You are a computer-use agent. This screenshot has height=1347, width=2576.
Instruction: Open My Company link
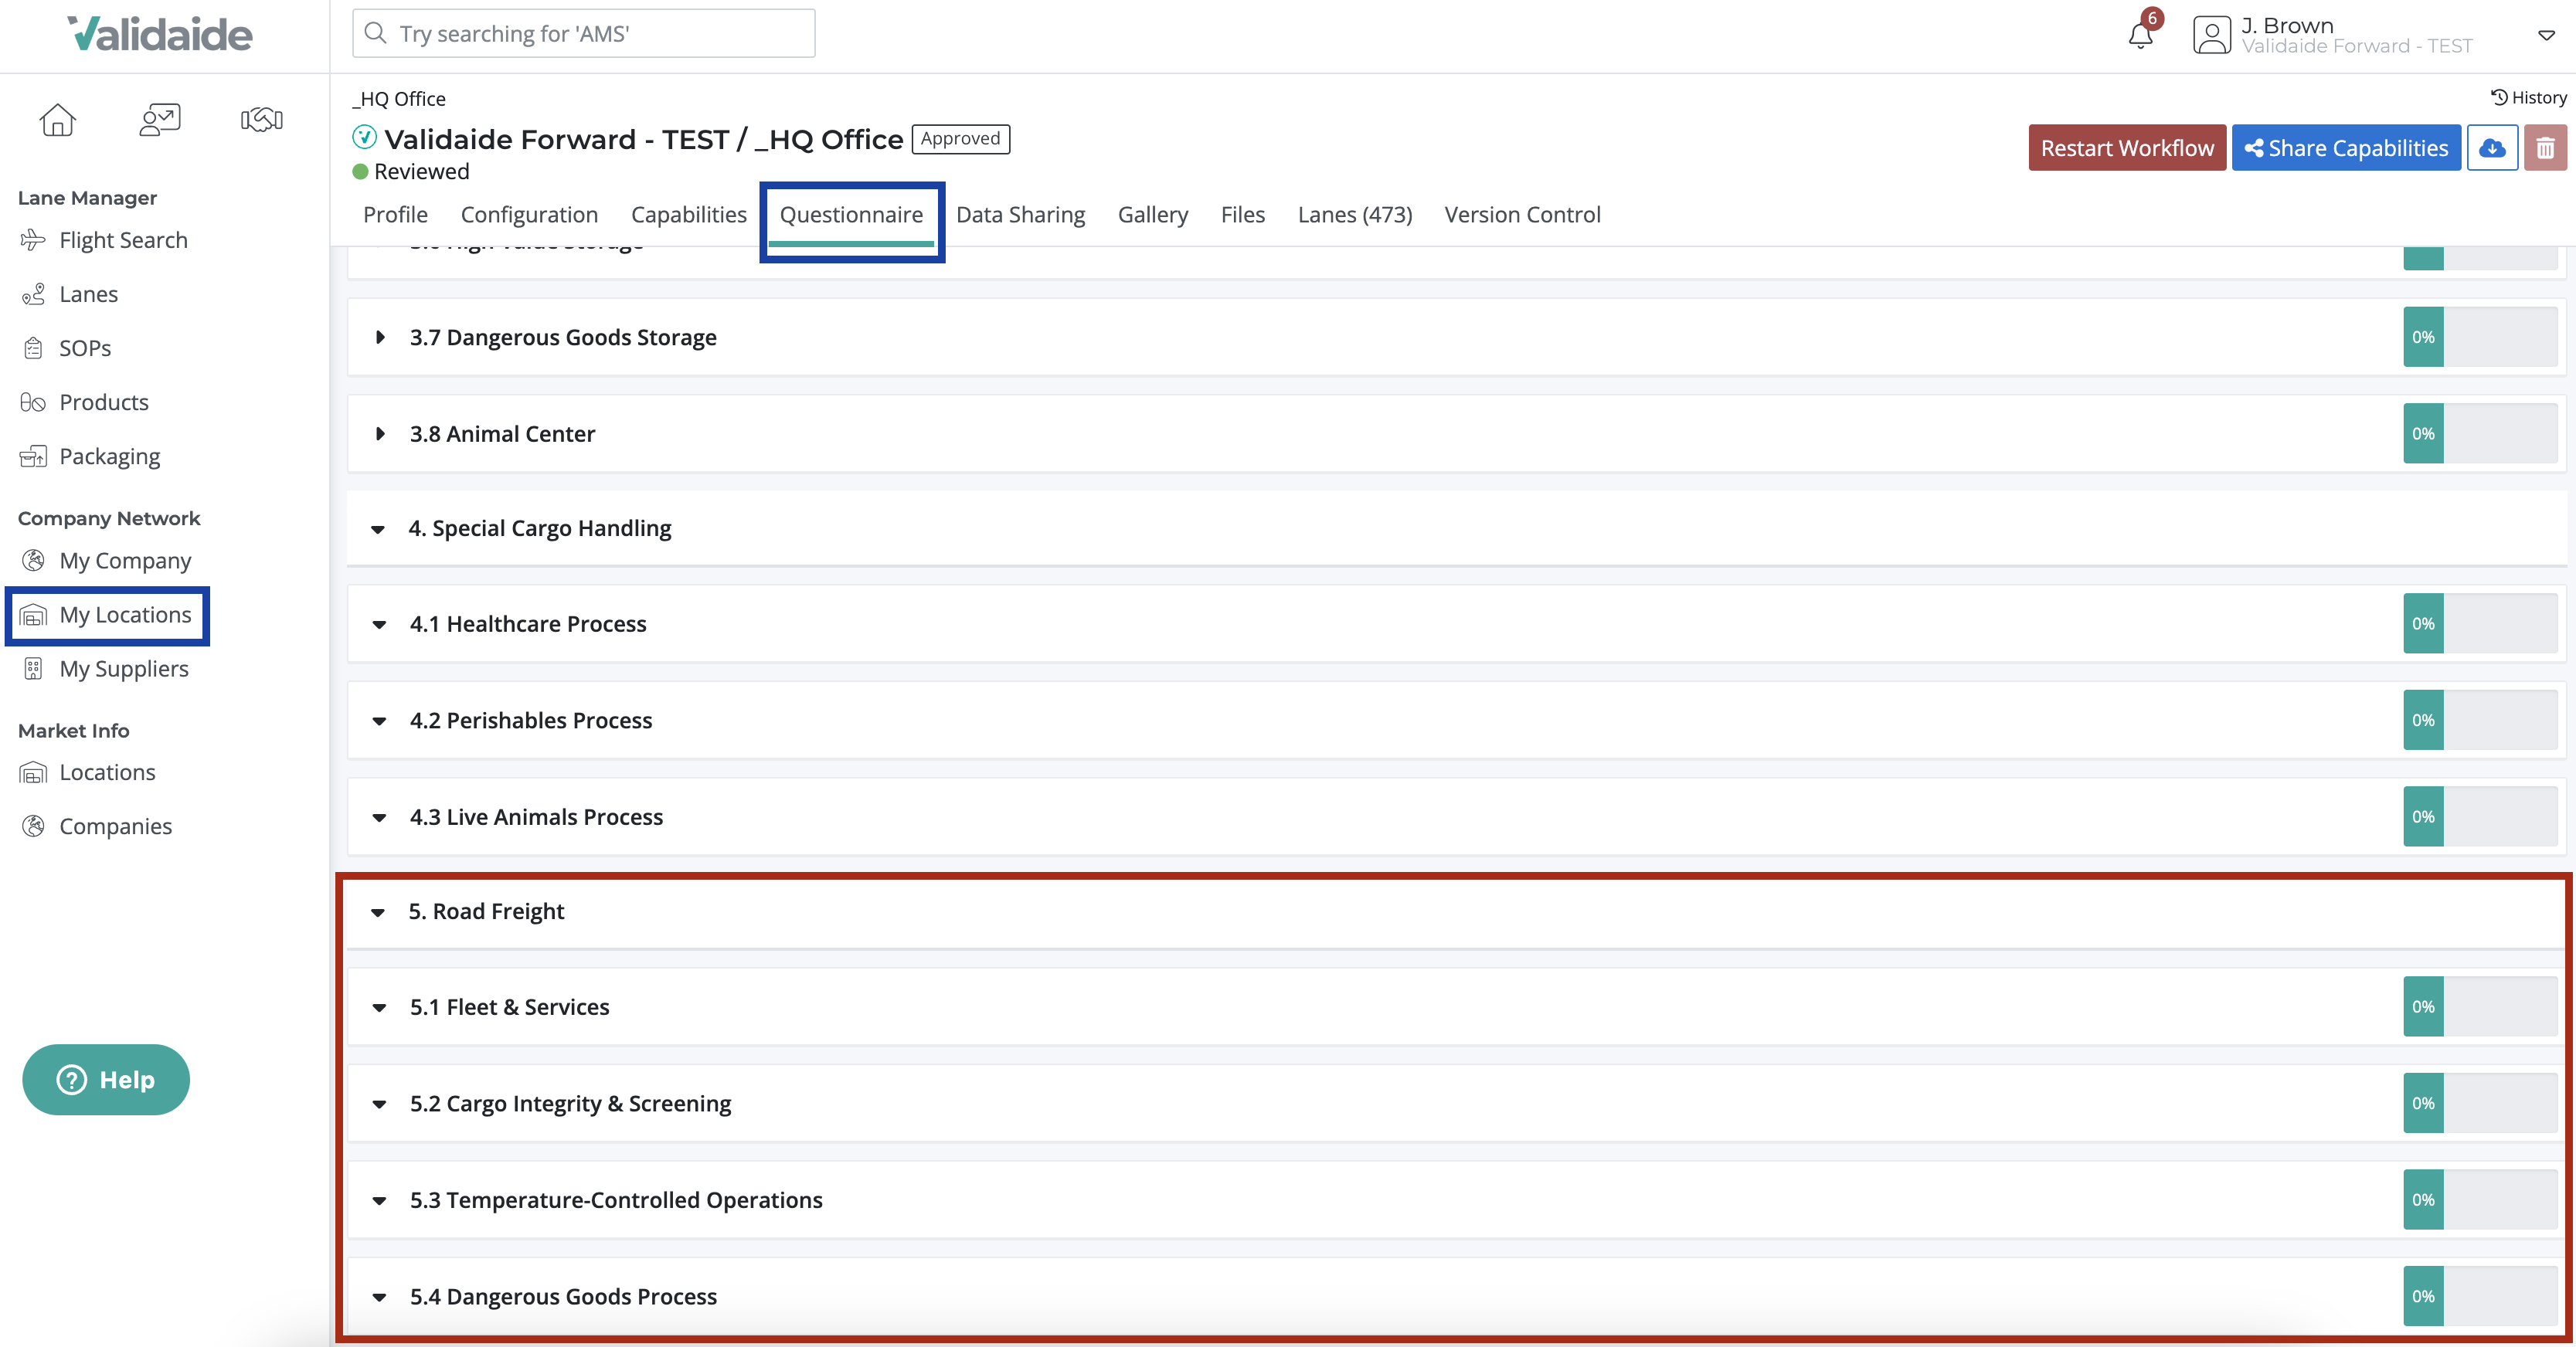(125, 560)
